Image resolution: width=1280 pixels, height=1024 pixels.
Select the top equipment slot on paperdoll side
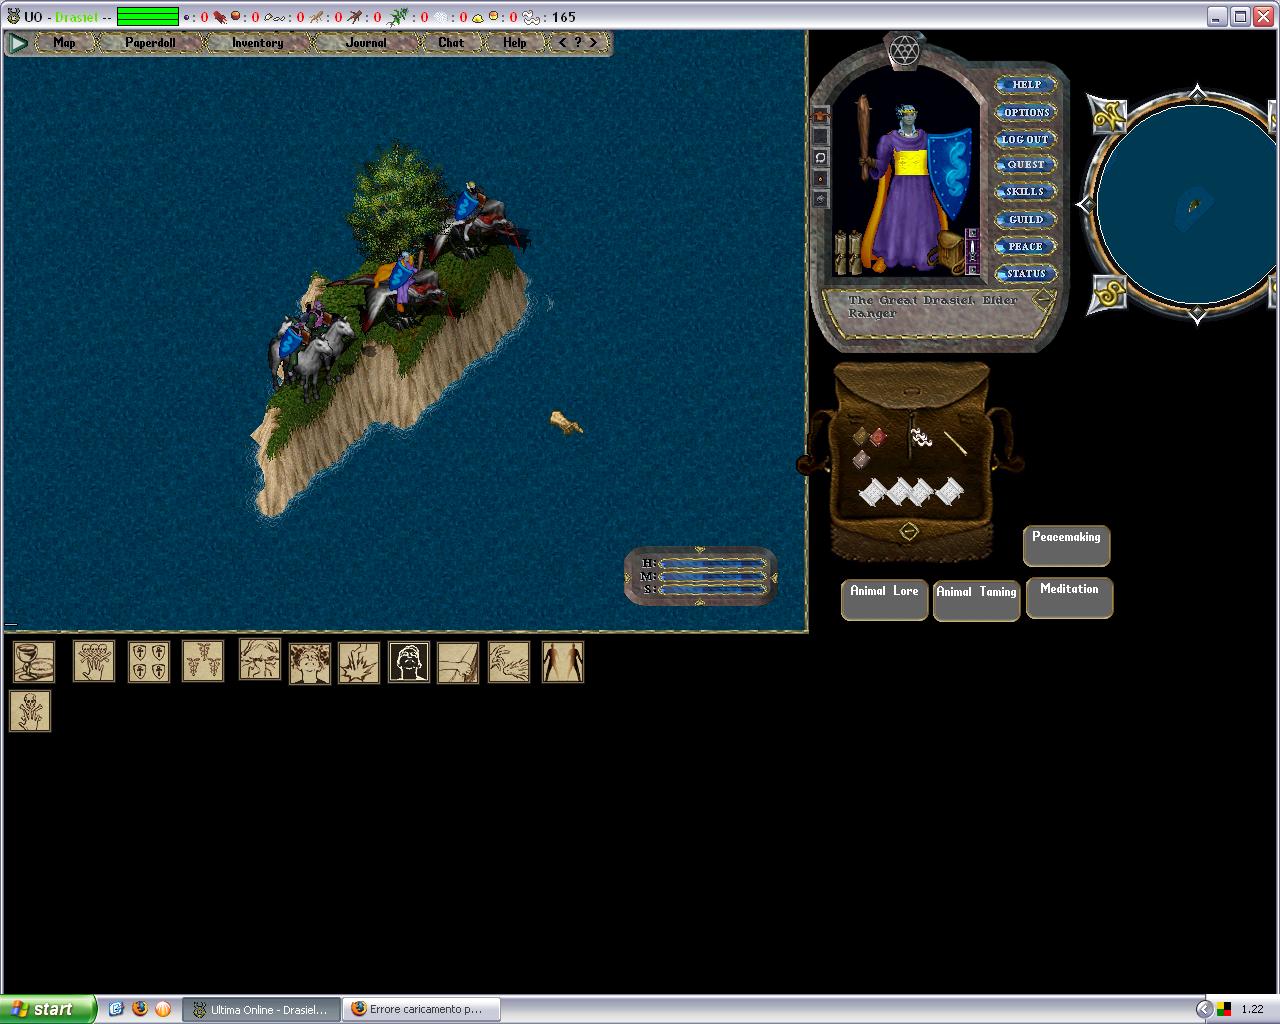pyautogui.click(x=820, y=115)
